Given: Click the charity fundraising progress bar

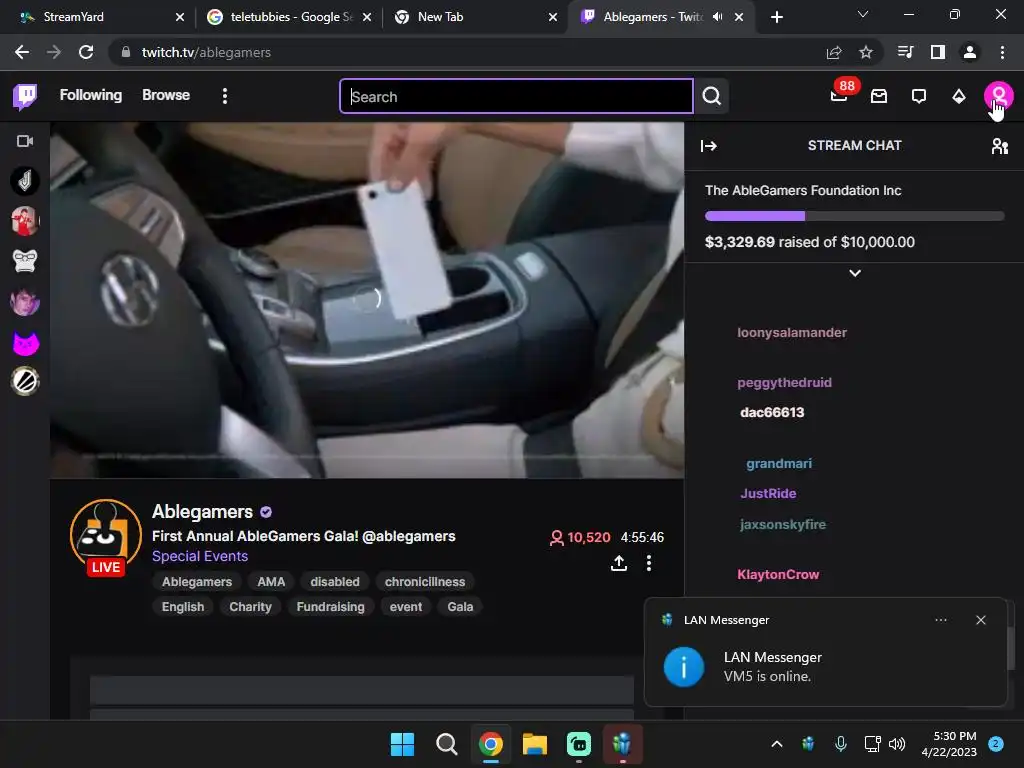Looking at the screenshot, I should tap(854, 216).
